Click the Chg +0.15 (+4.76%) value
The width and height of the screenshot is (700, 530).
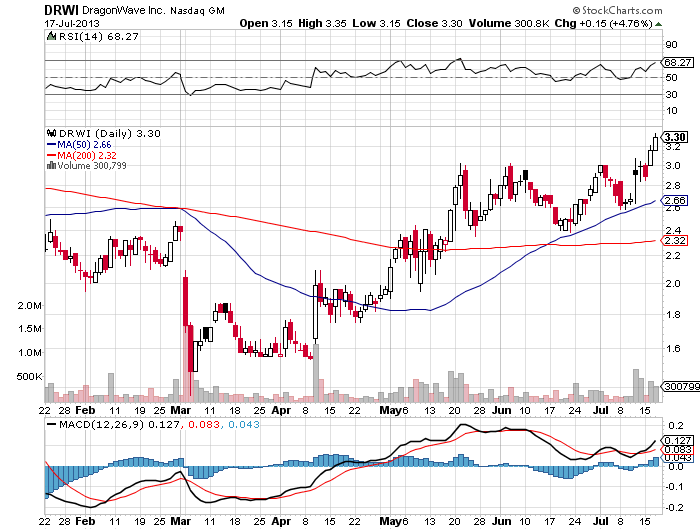pos(604,23)
